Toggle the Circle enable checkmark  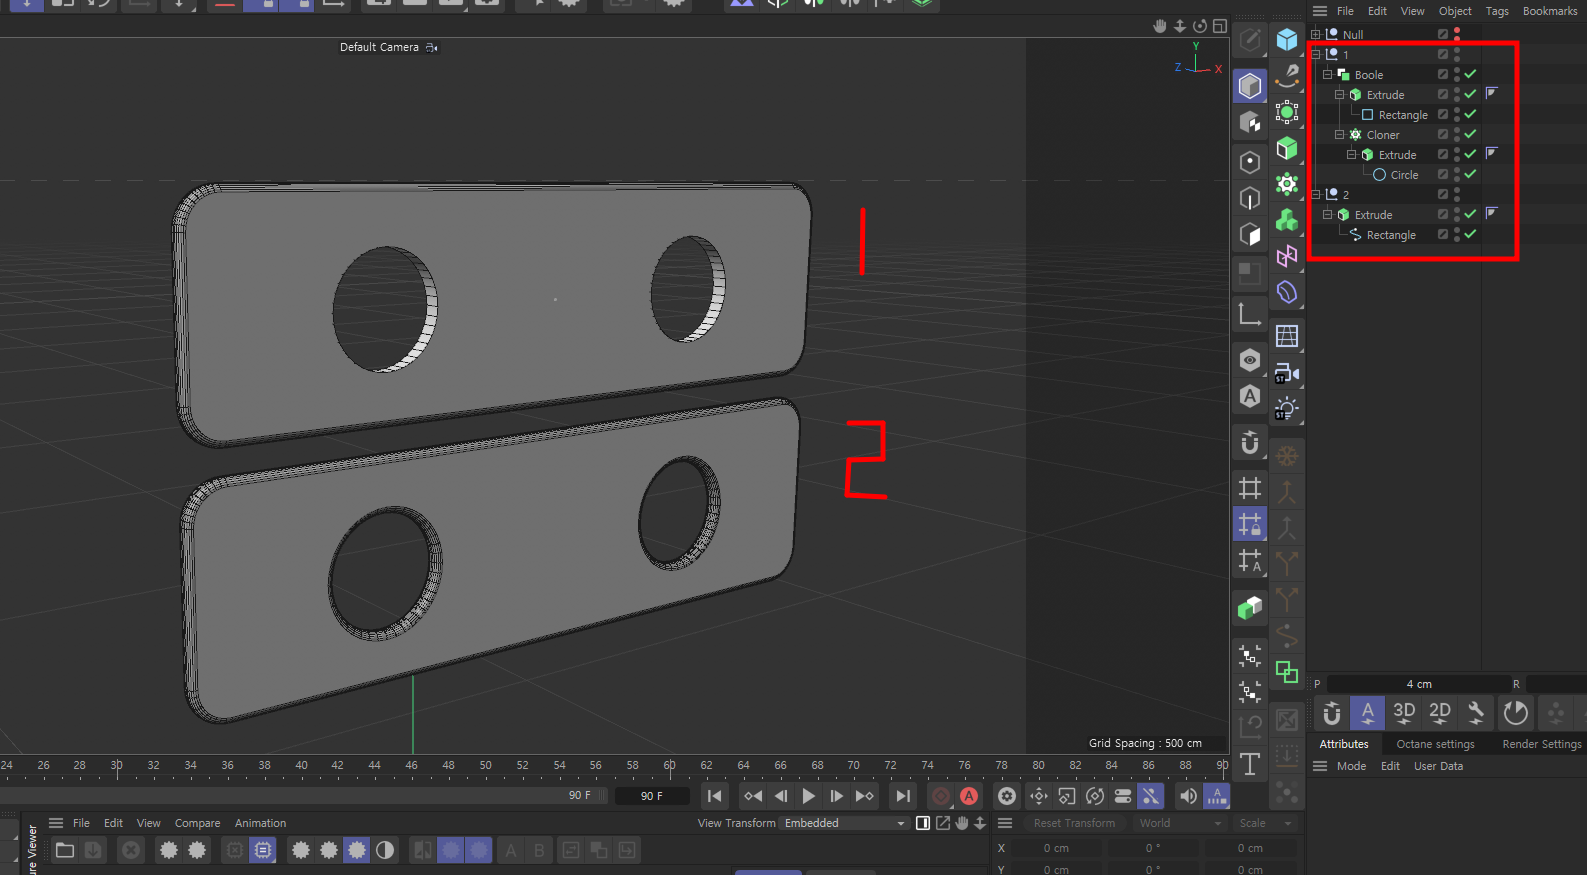pyautogui.click(x=1470, y=174)
